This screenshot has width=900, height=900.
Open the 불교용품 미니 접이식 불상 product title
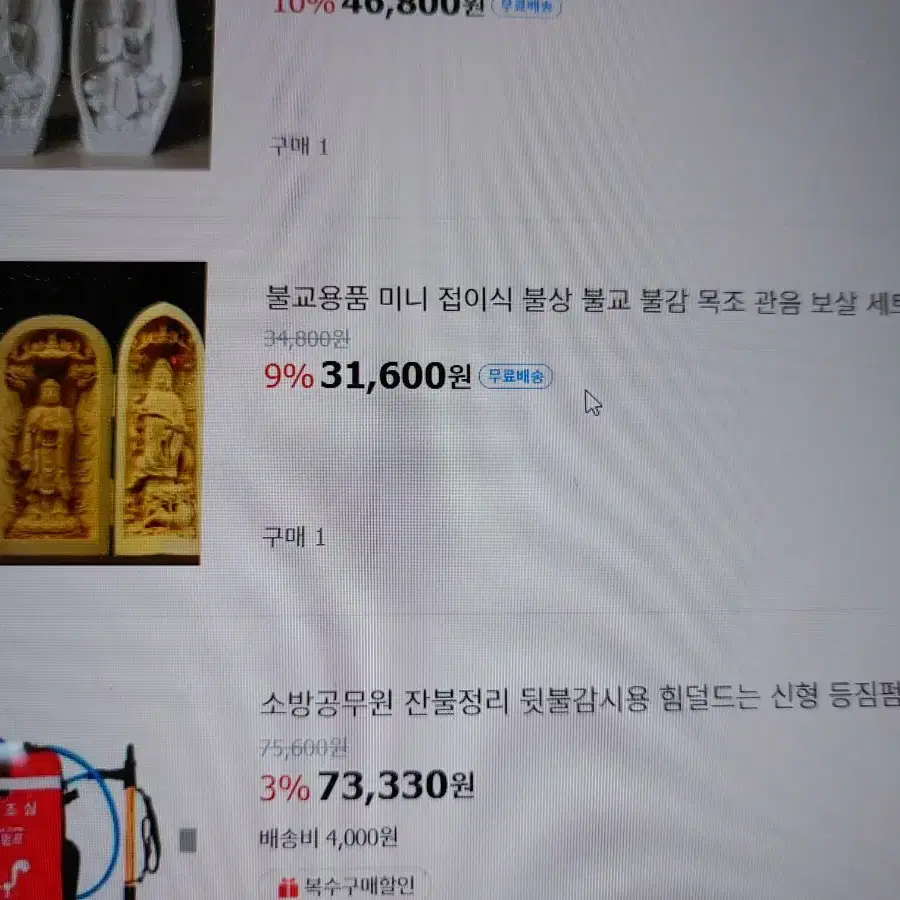click(x=583, y=300)
